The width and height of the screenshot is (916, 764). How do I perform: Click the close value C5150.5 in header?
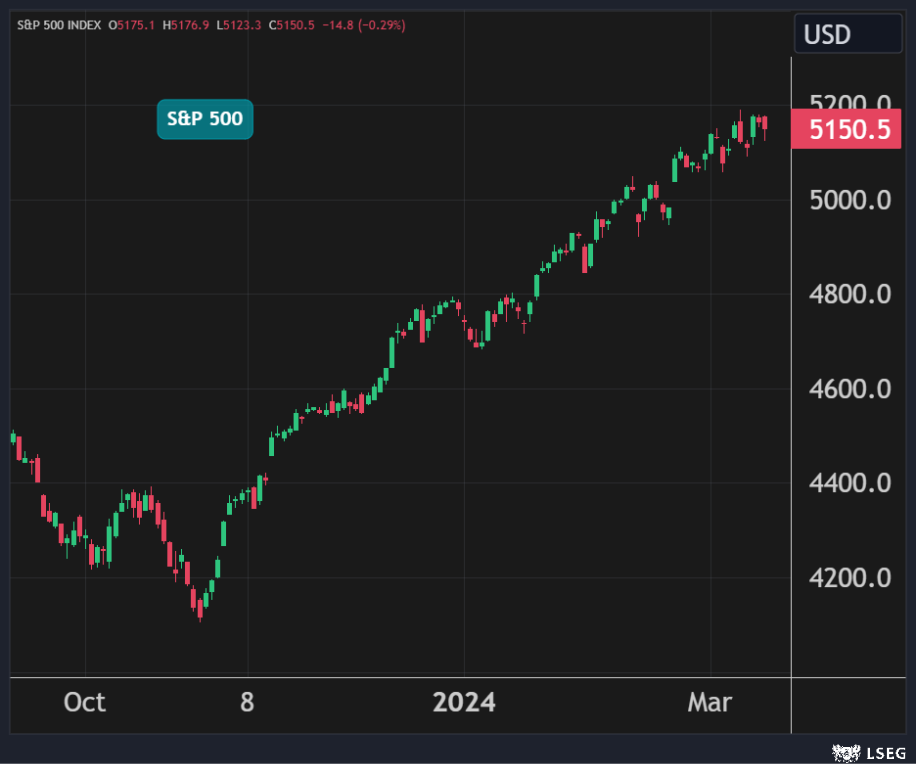tap(299, 25)
